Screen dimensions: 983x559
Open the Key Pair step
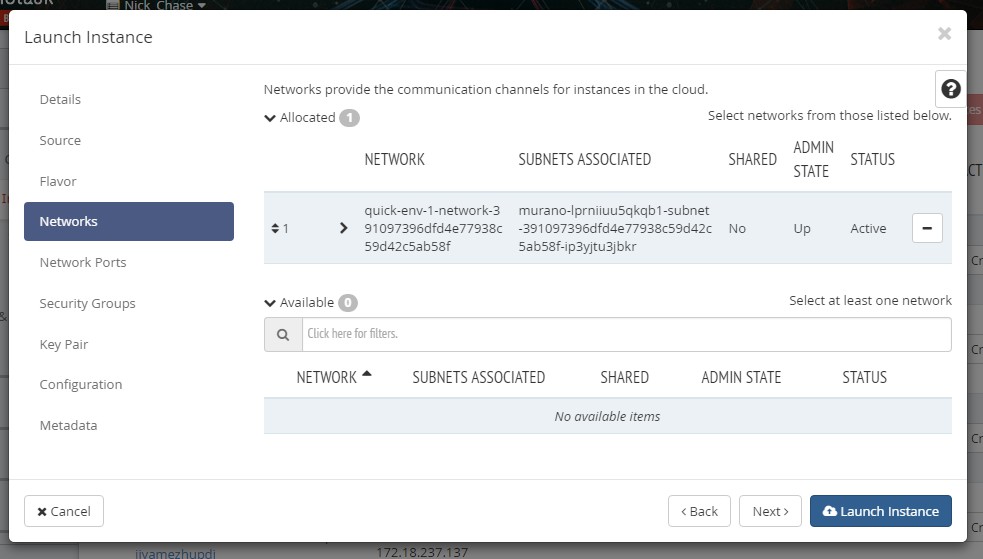pyautogui.click(x=63, y=344)
